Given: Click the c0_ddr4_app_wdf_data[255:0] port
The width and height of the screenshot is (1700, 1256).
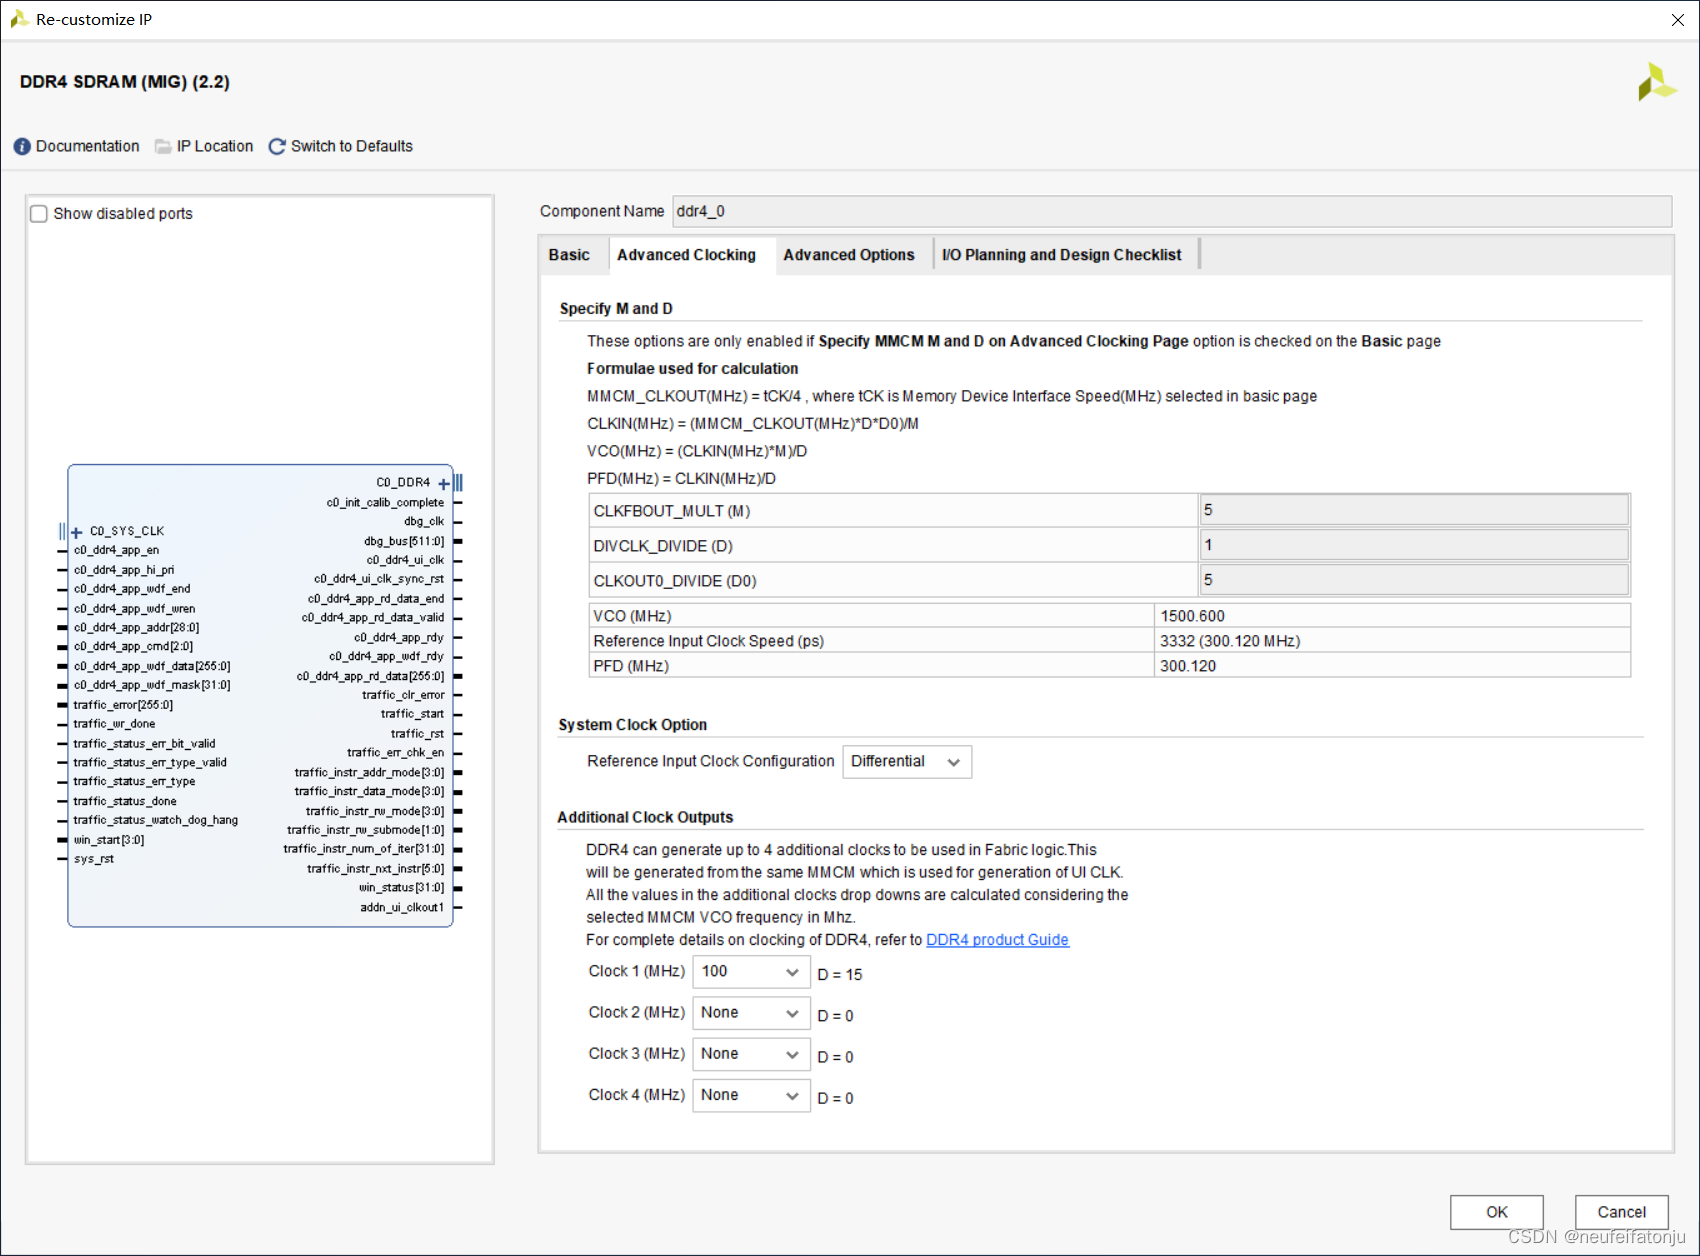Looking at the screenshot, I should click(152, 666).
